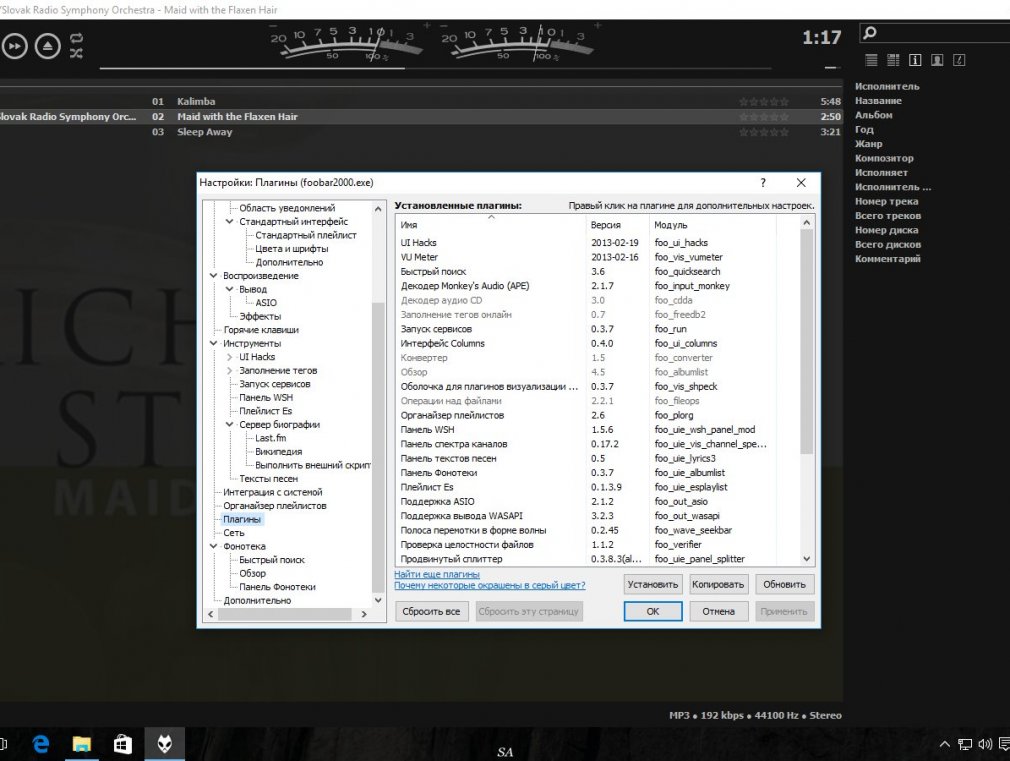Select the Панель WSH plugin row
Viewport: 1010px width, 761px height.
(597, 430)
